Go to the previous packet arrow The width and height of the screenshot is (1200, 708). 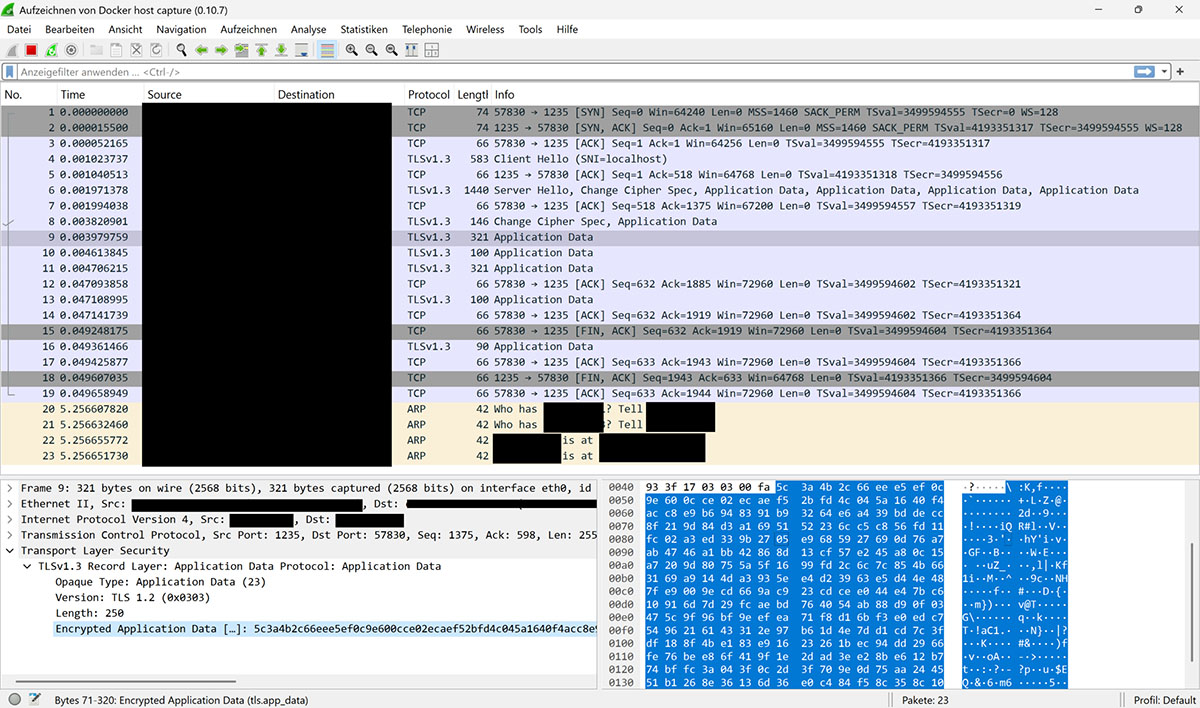click(201, 50)
